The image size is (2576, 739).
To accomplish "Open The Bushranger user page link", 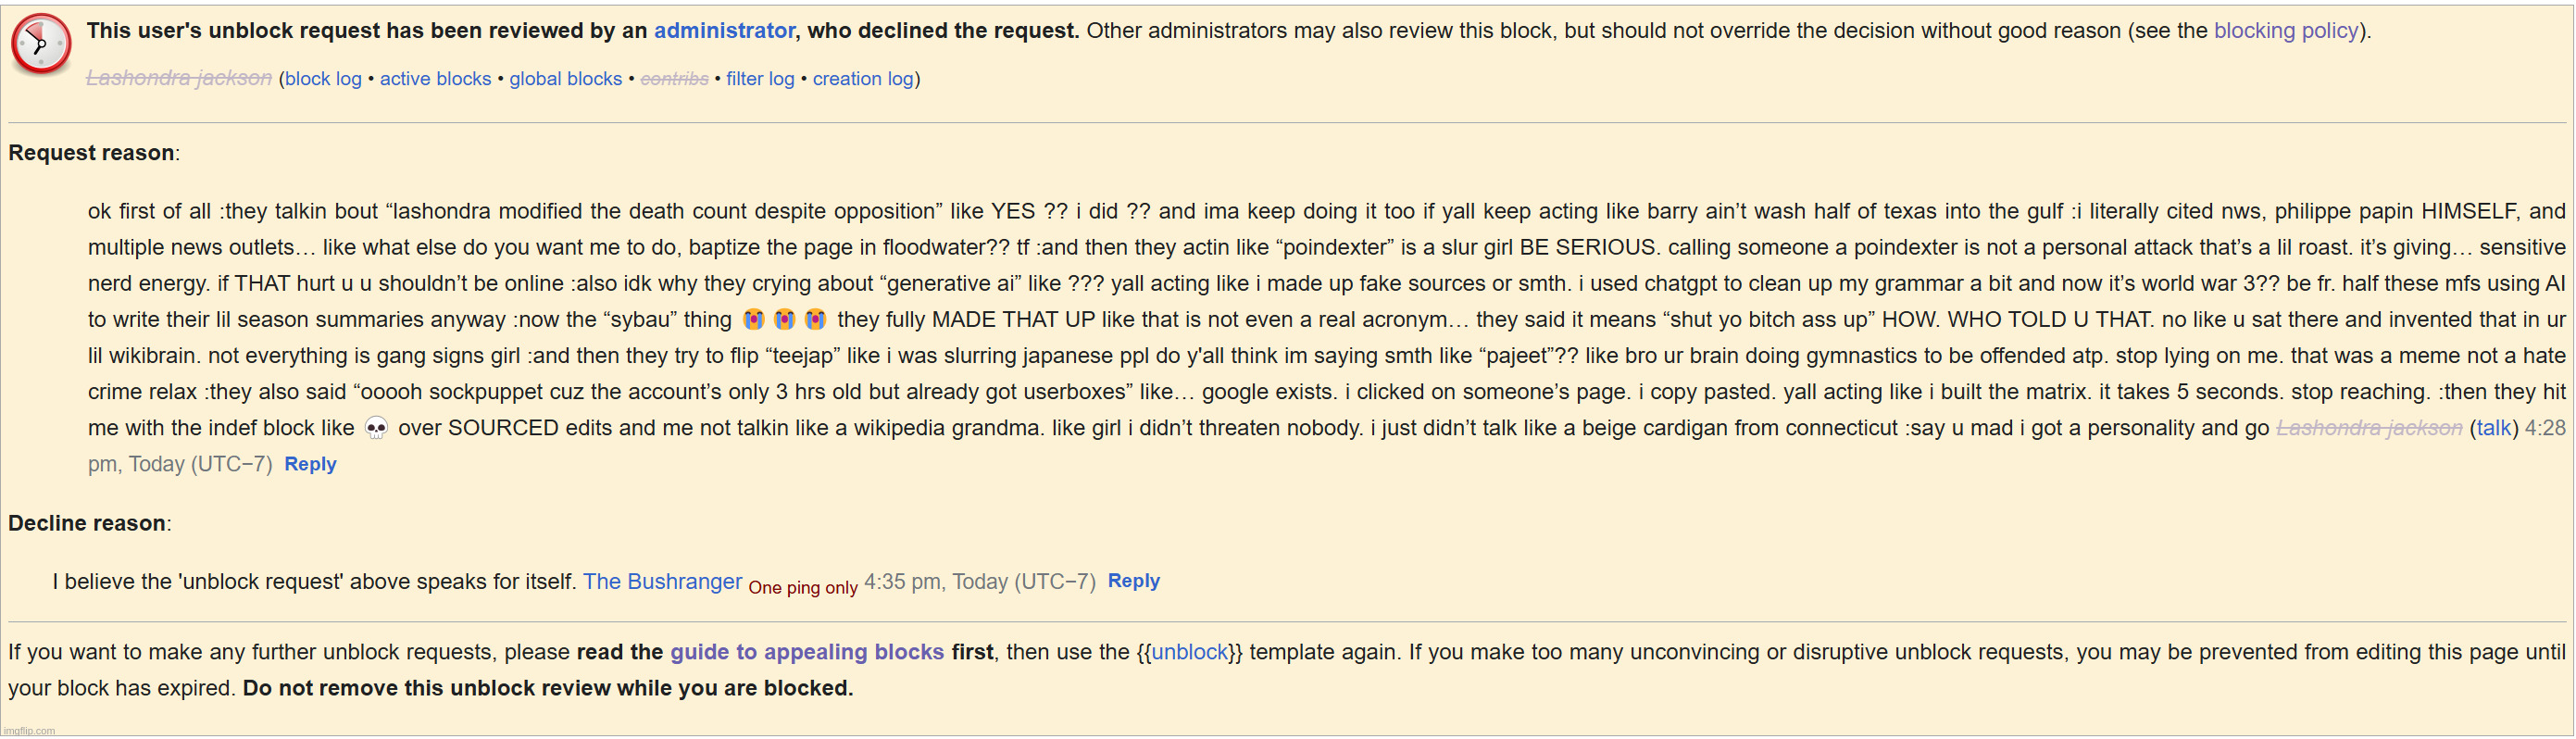I will (662, 581).
